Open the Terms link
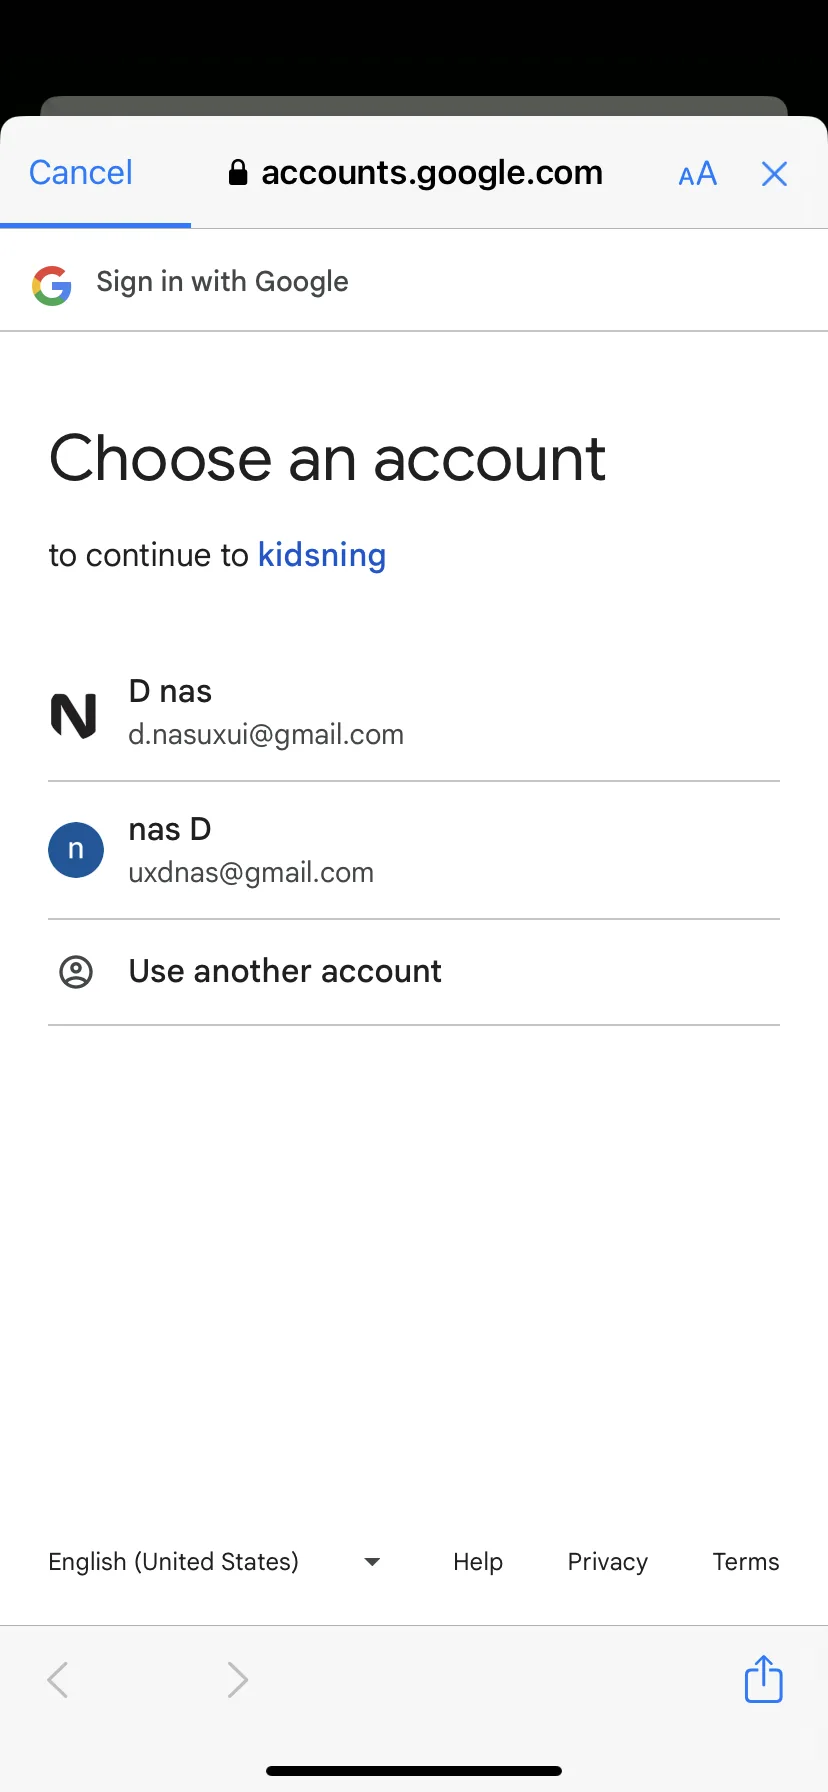This screenshot has width=828, height=1792. coord(746,1562)
